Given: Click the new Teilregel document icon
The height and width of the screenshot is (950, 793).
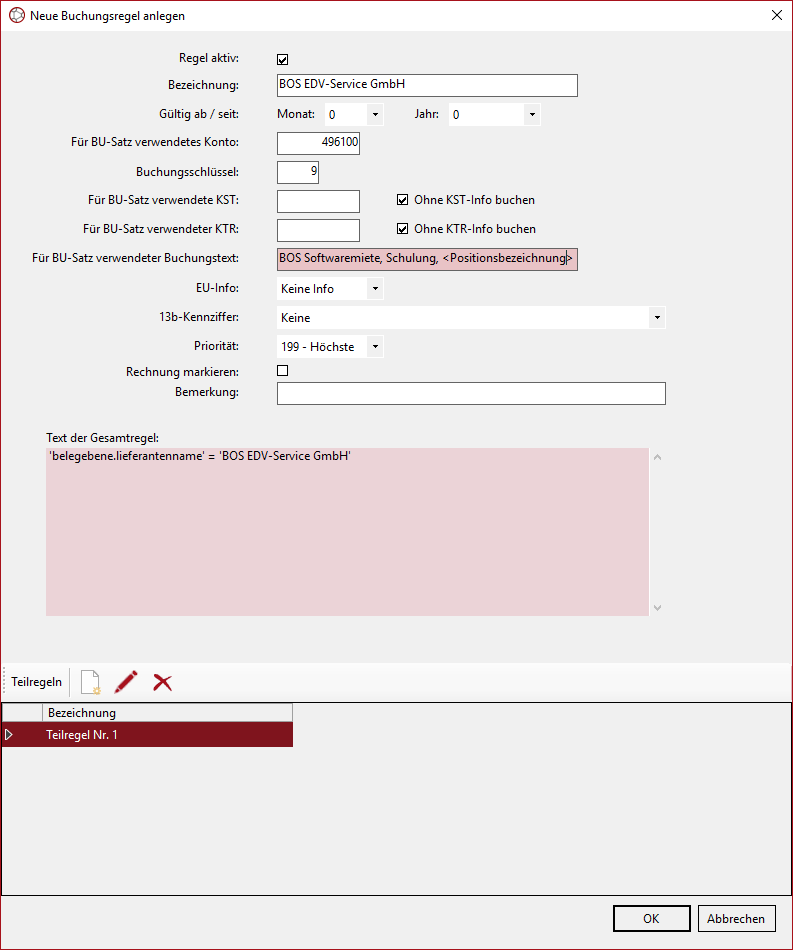Looking at the screenshot, I should click(x=90, y=682).
